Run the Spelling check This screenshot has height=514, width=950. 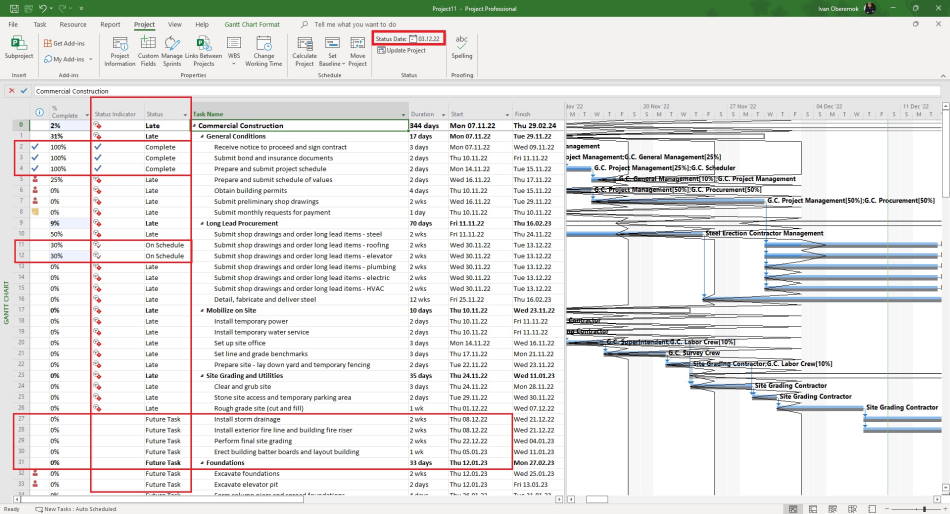coord(462,47)
